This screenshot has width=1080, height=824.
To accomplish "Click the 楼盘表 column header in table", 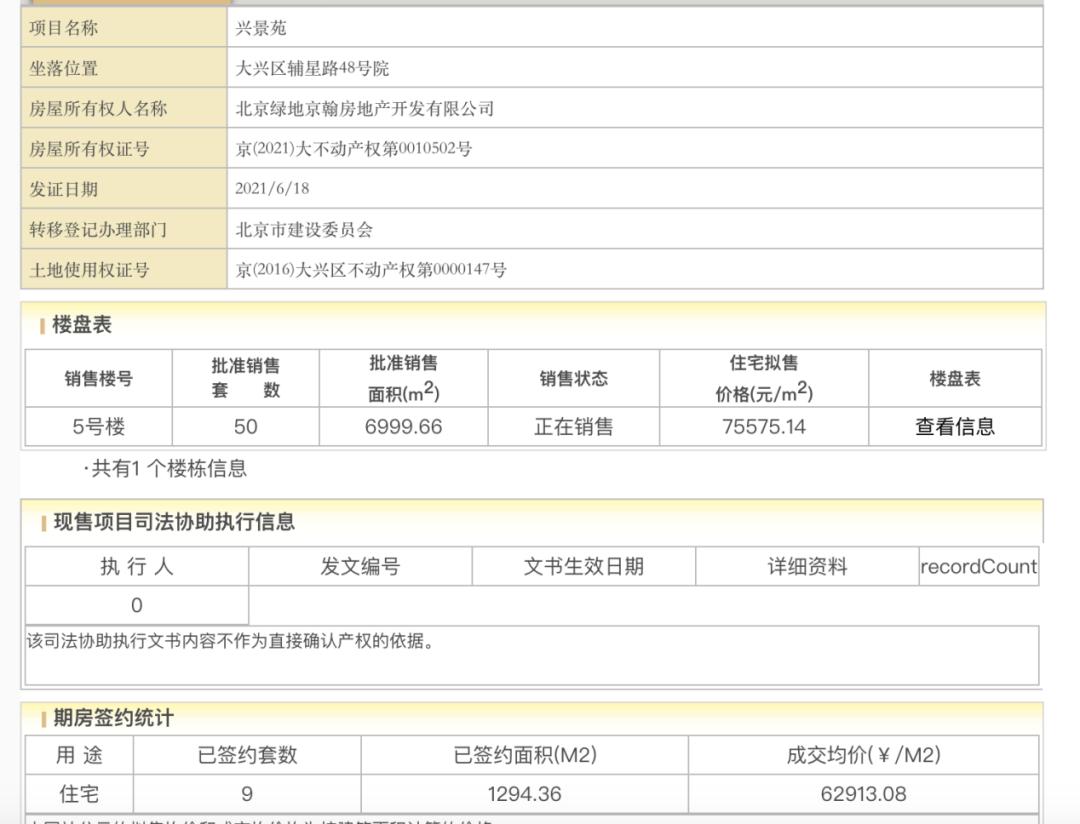I will [955, 378].
